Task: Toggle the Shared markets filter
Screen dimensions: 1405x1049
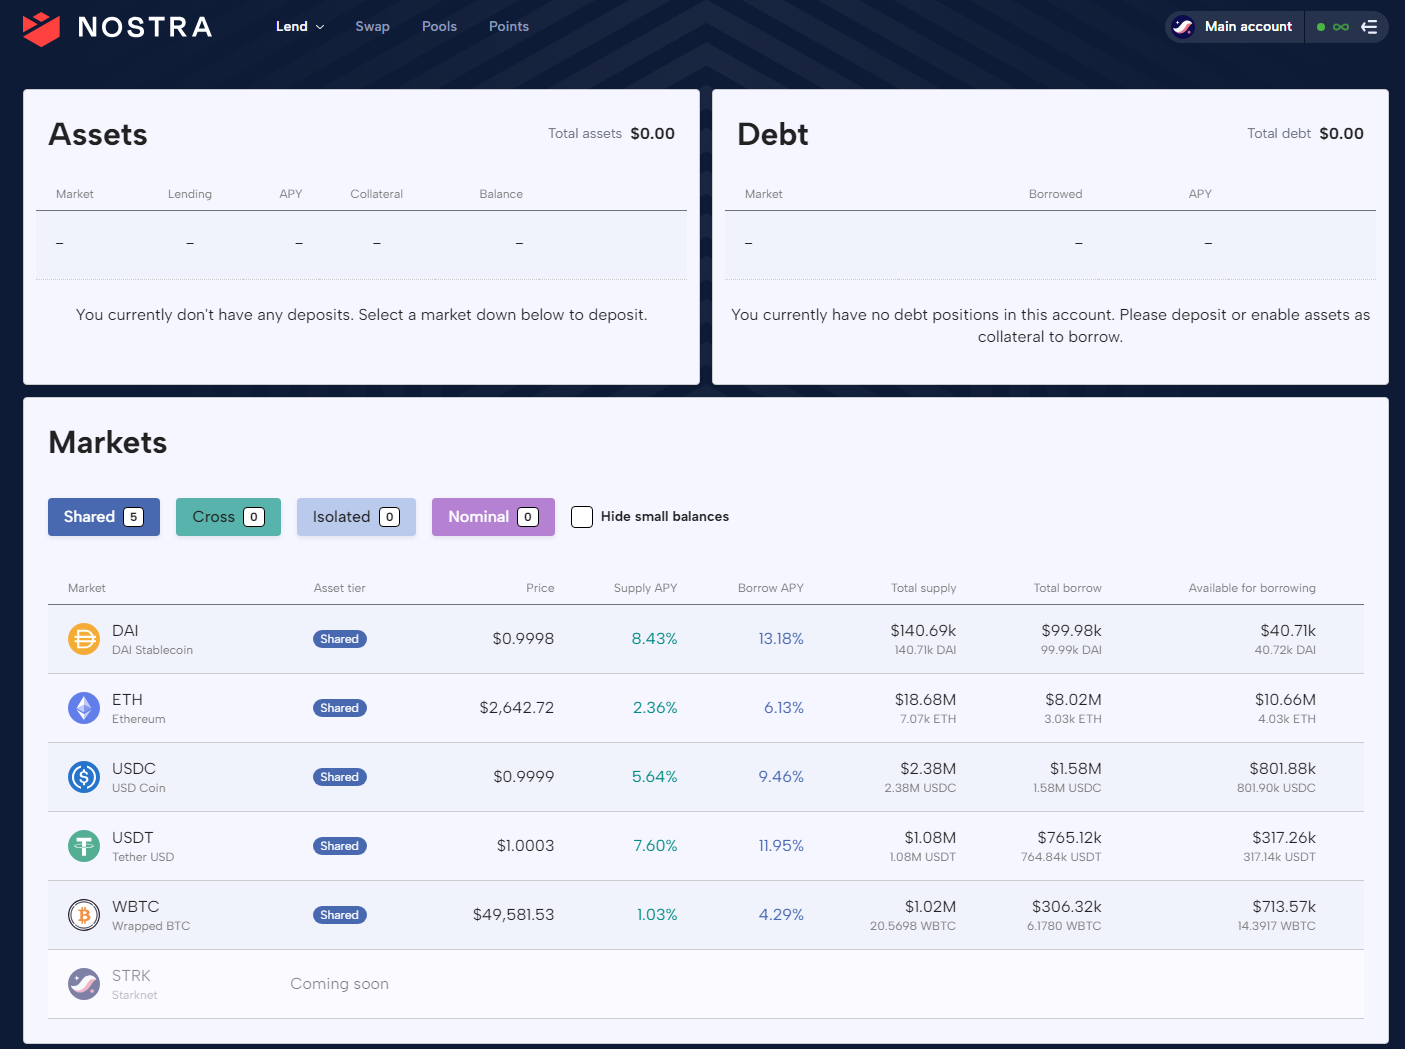Action: click(104, 517)
